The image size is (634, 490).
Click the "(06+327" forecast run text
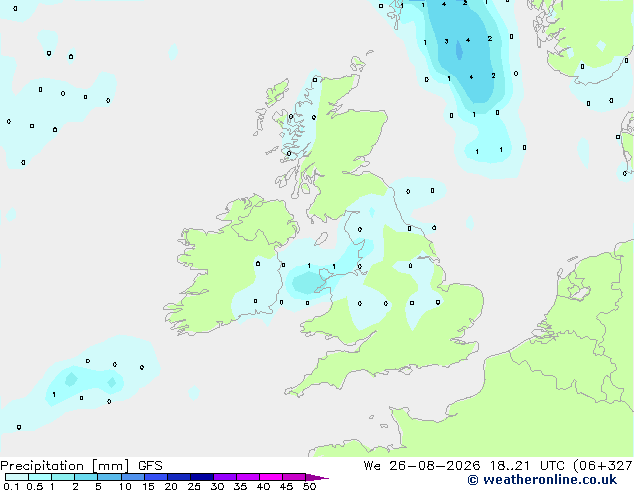pos(603,466)
